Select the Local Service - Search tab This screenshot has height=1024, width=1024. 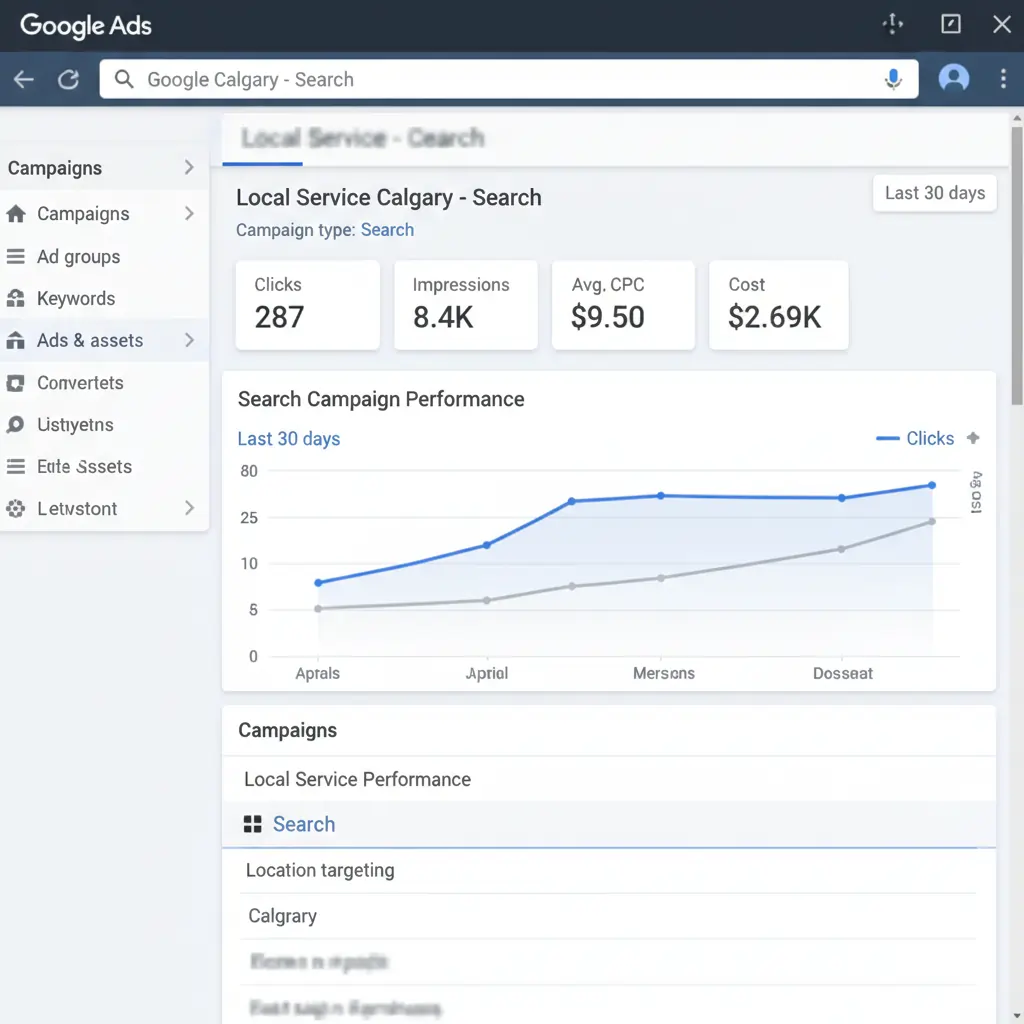pyautogui.click(x=362, y=138)
